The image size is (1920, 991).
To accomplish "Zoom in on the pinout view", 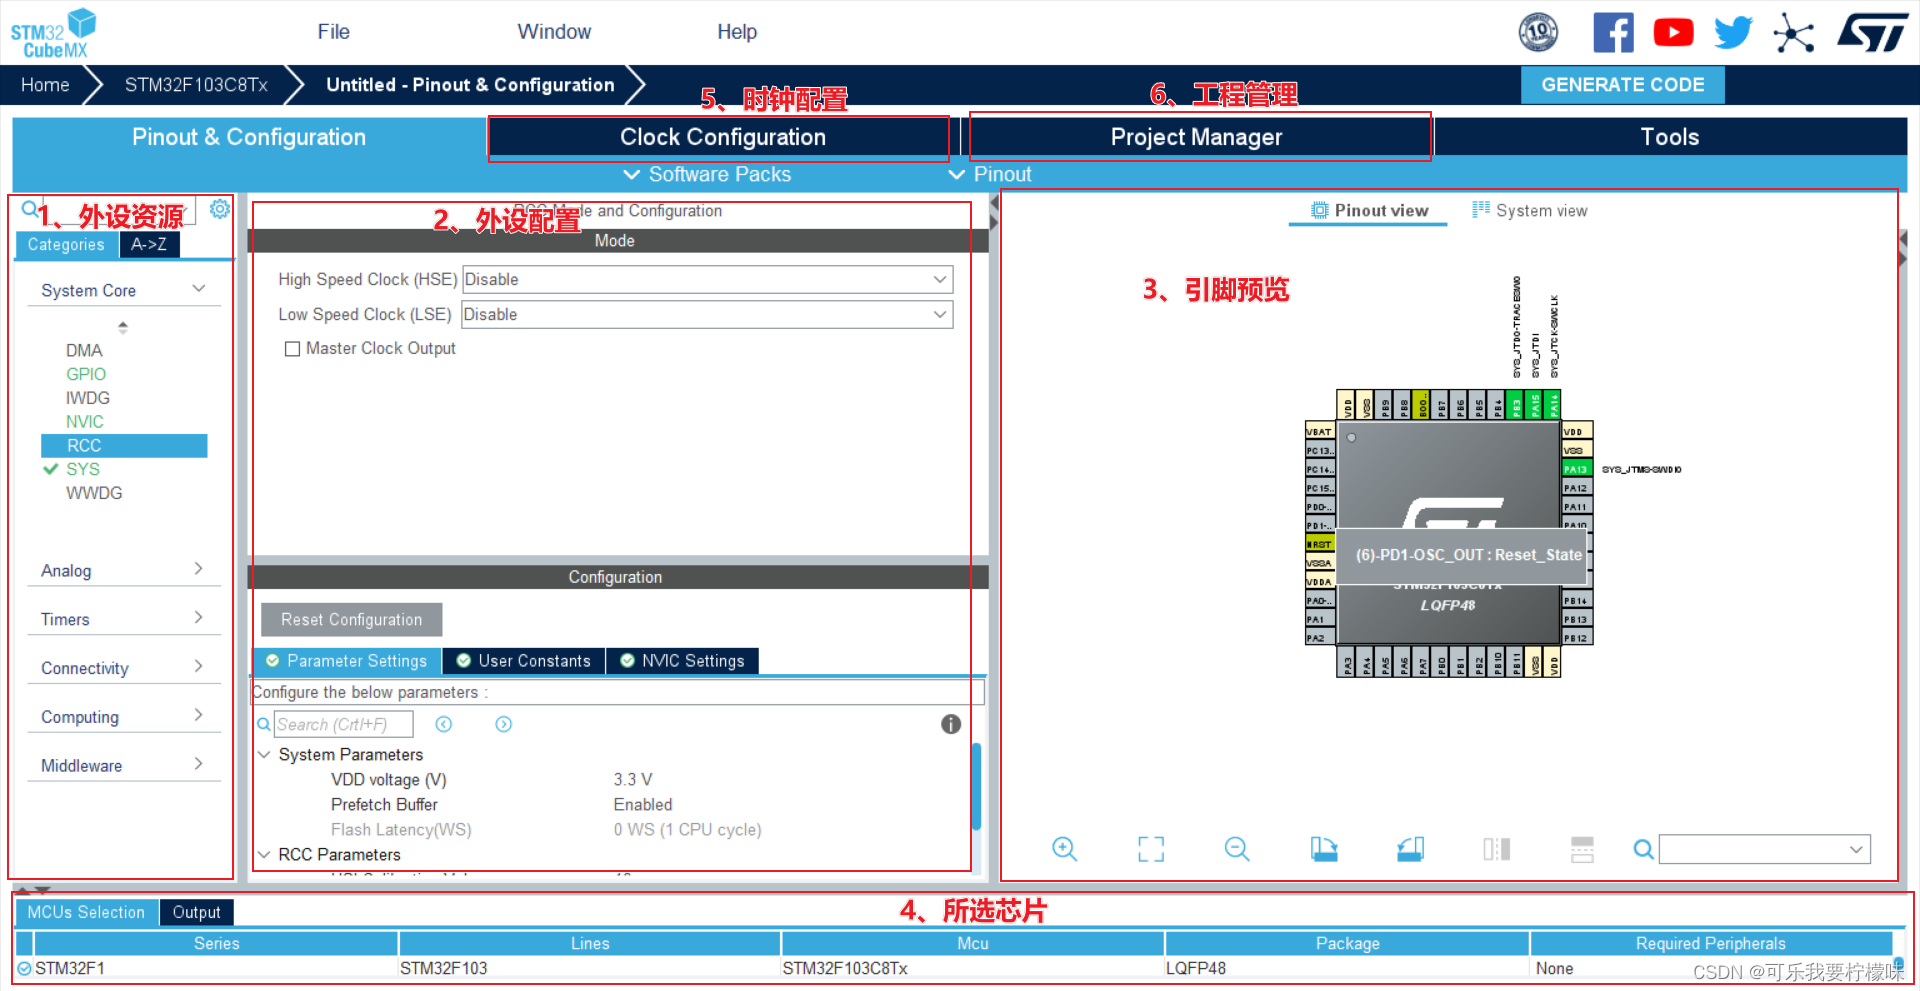I will click(x=1065, y=849).
